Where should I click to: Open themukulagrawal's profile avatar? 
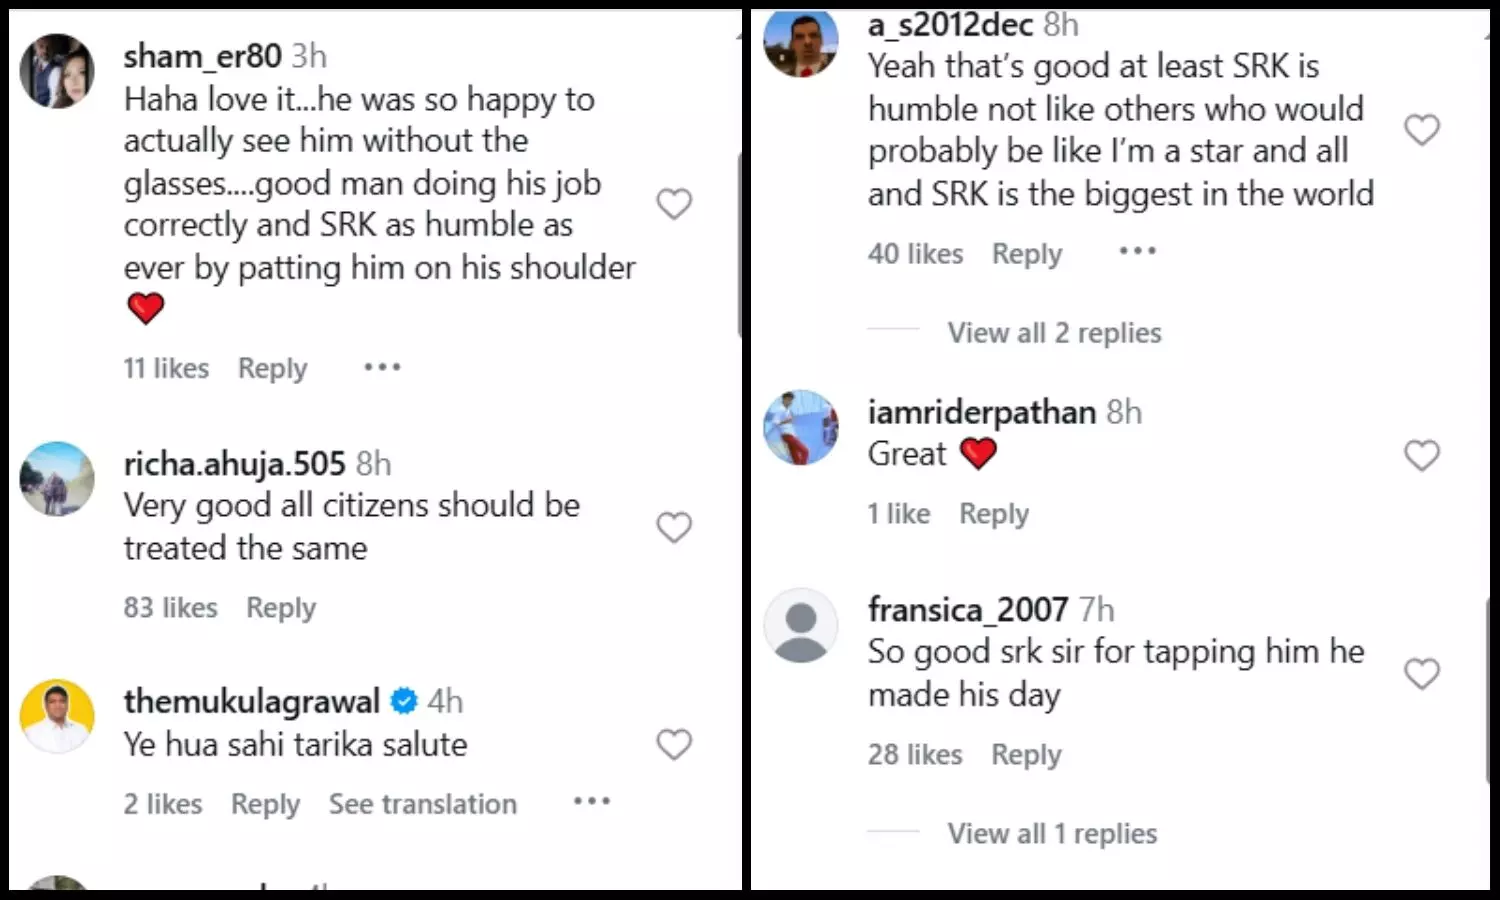pyautogui.click(x=57, y=716)
